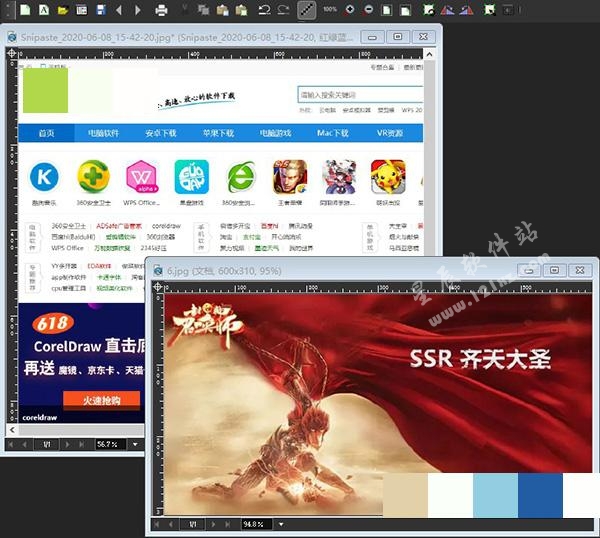Click the 94.8% zoom field in the 6.jpg window
Screen dimensions: 600x538
(257, 524)
